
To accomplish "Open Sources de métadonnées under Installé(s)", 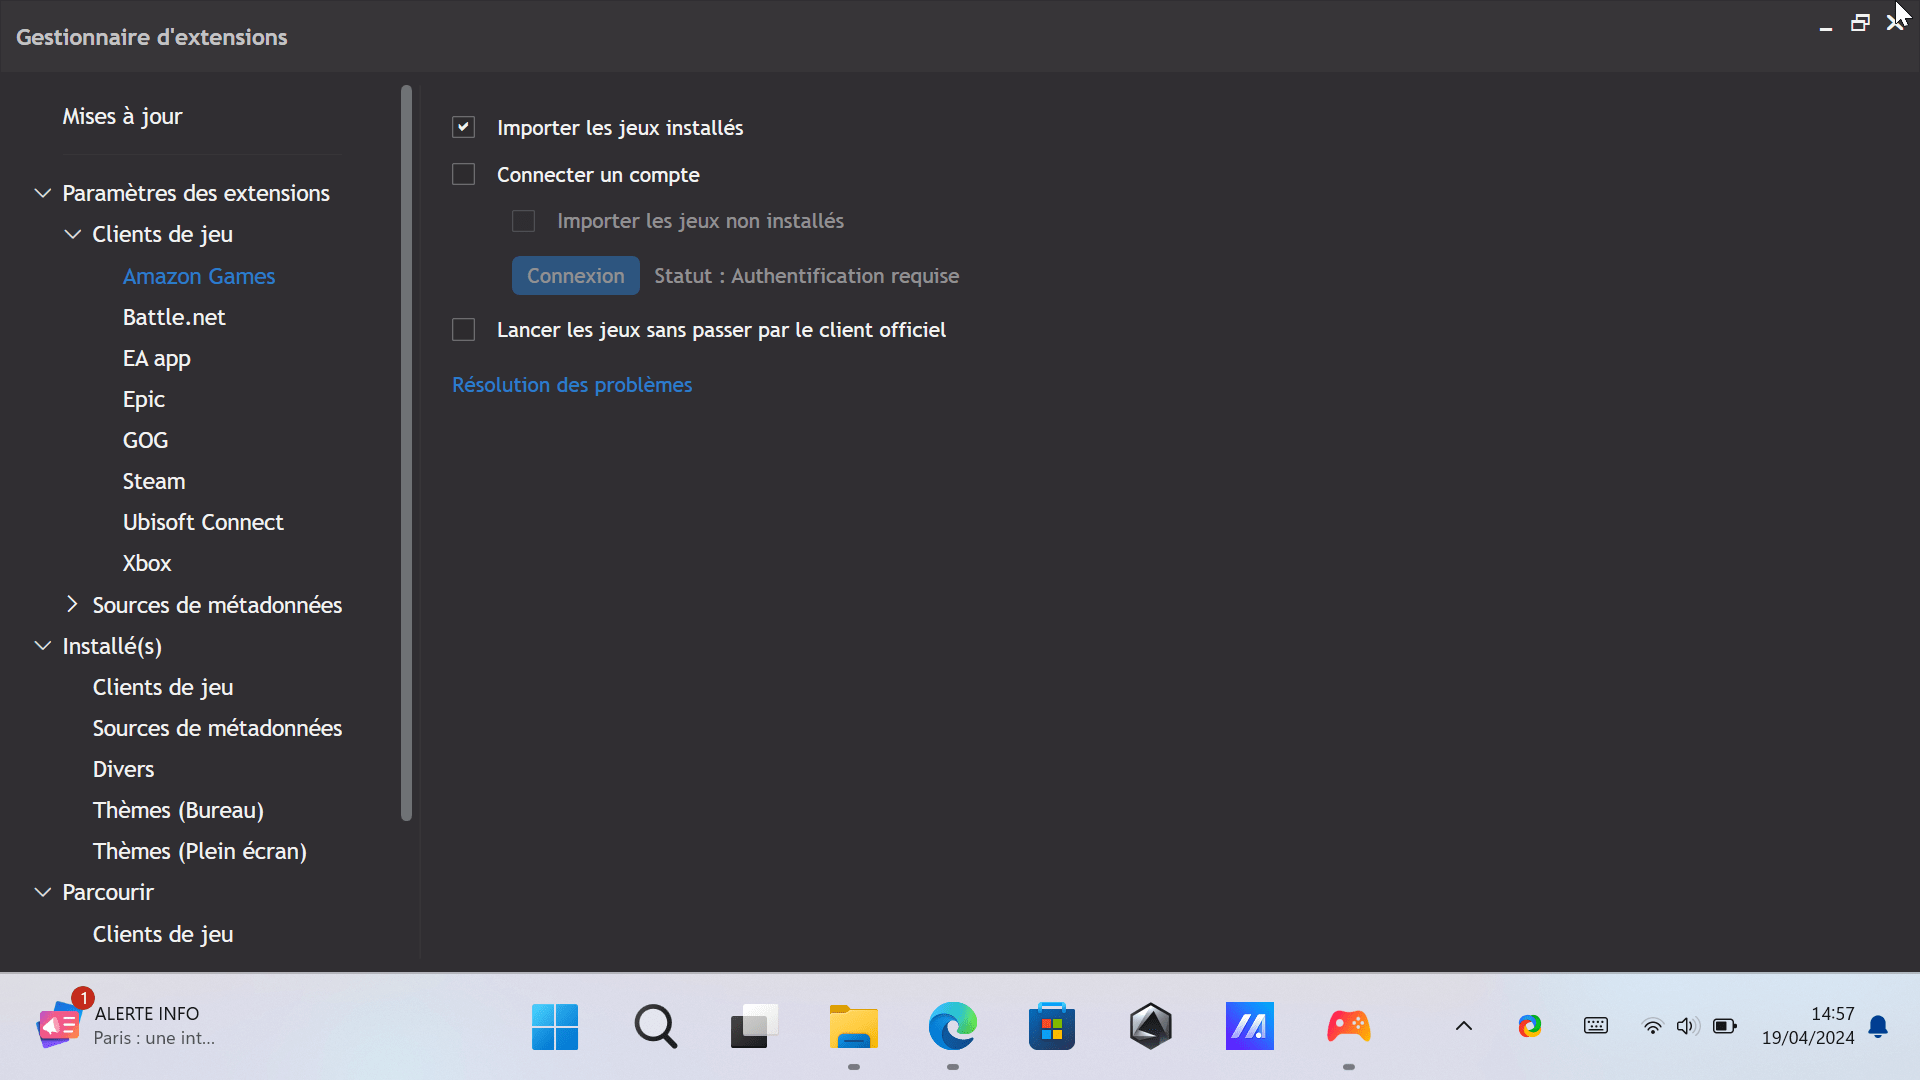I will point(217,728).
